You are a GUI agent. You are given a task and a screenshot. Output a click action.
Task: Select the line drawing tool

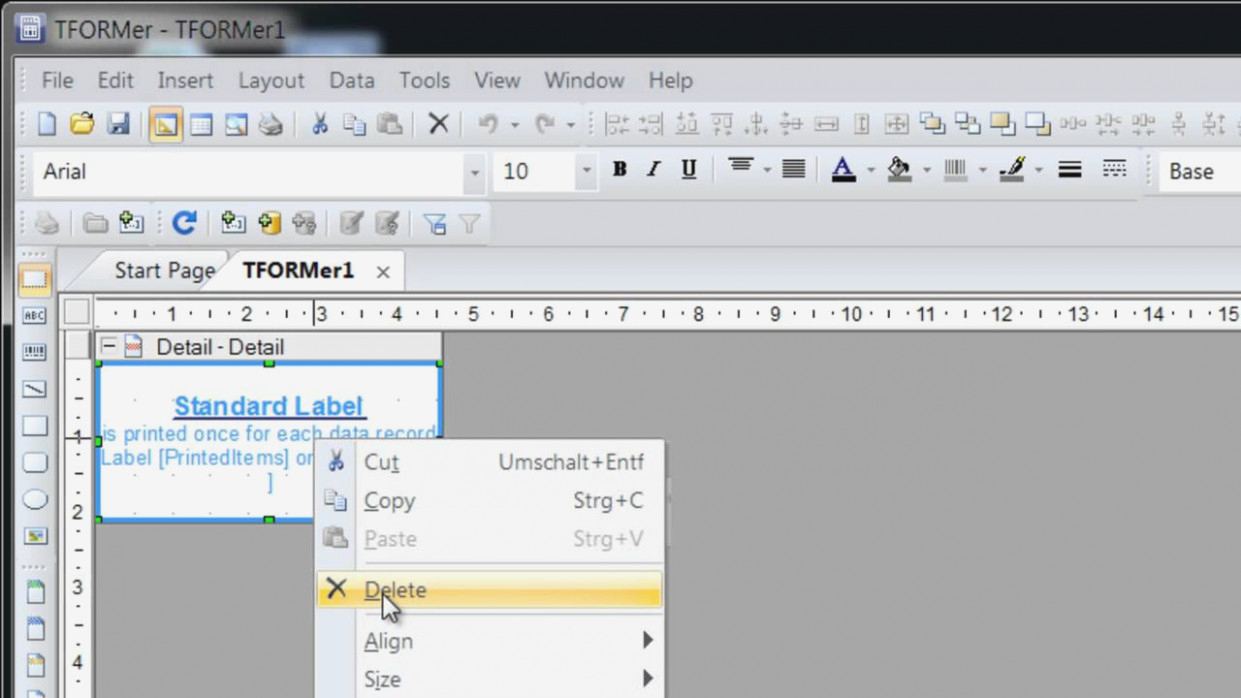click(x=35, y=389)
